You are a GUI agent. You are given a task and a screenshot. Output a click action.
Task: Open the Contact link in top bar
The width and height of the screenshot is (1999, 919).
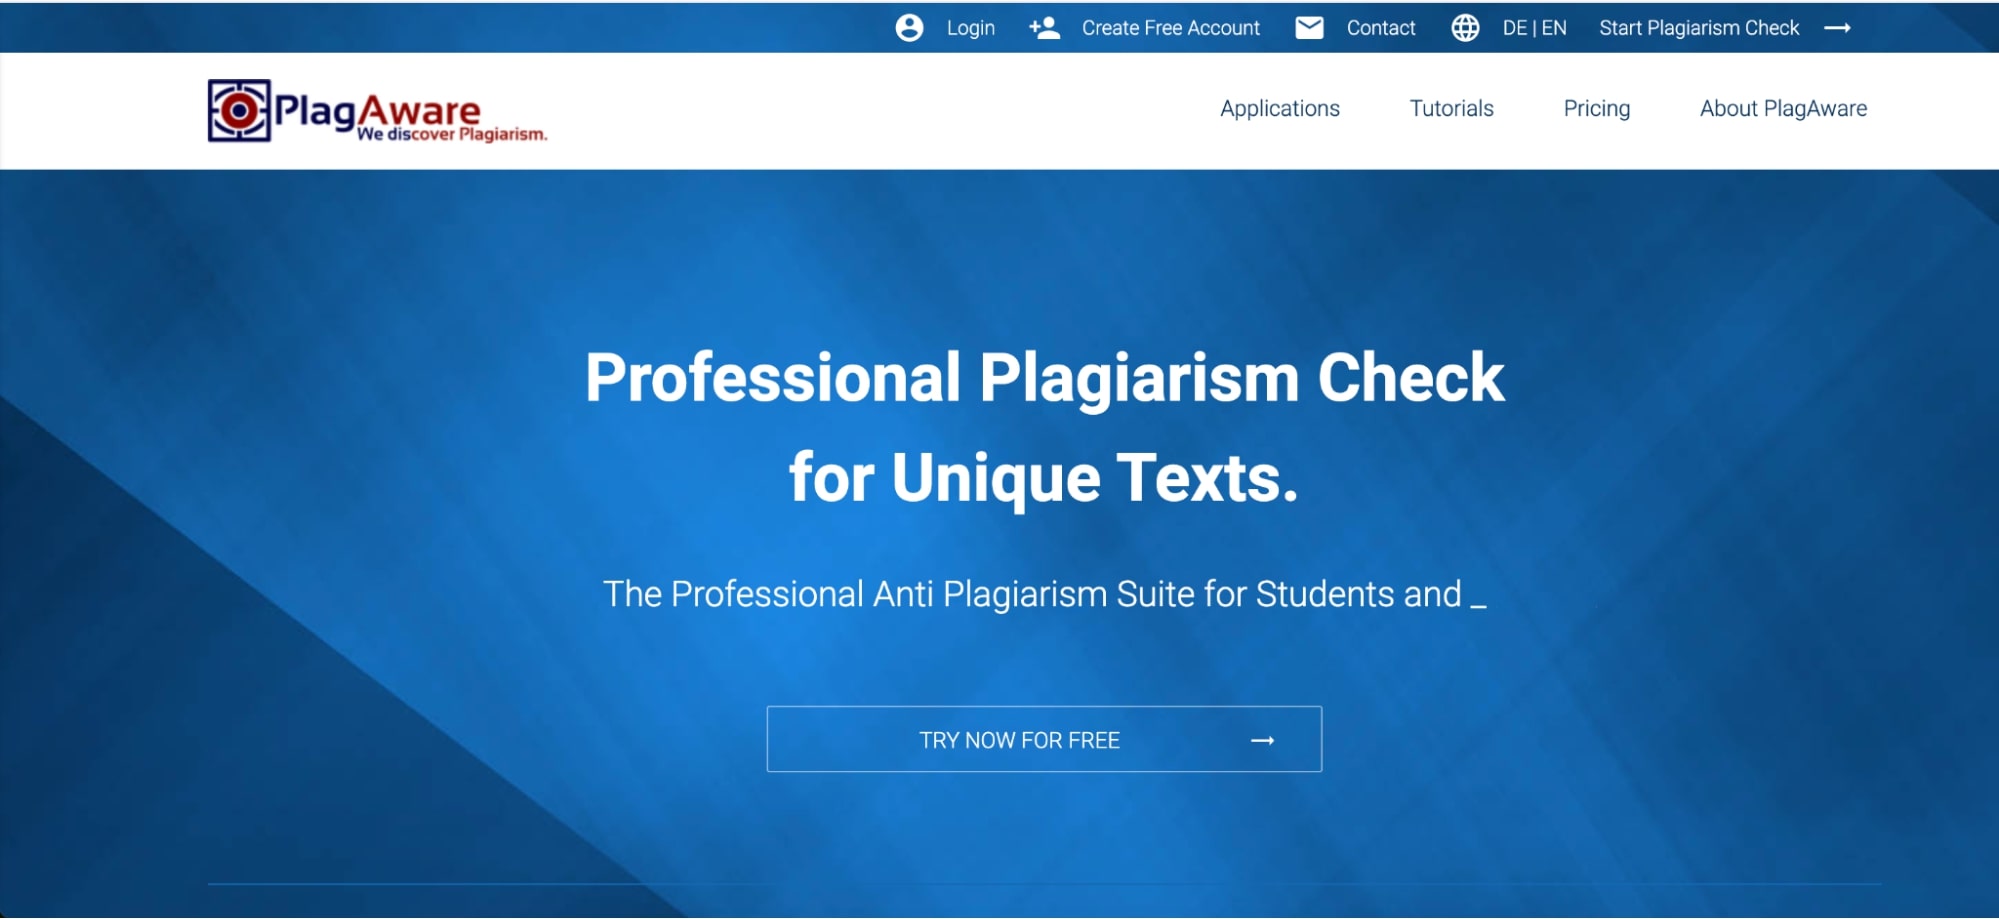pyautogui.click(x=1380, y=28)
